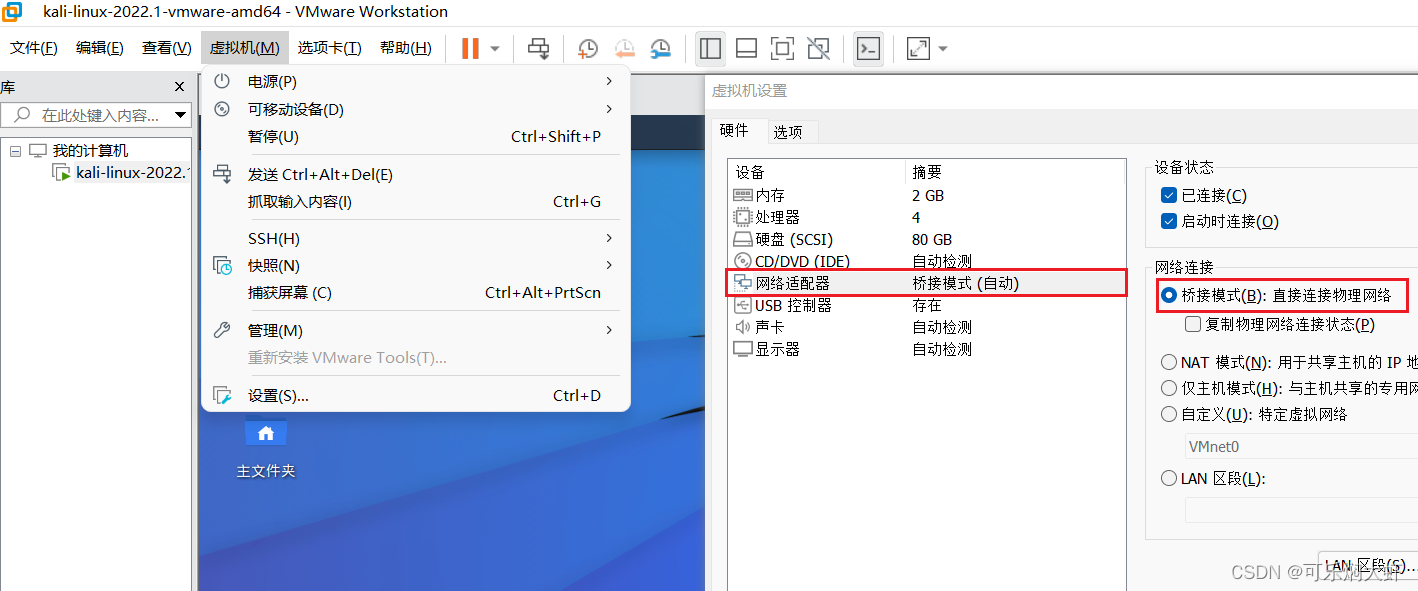Open the 选项卡(T) menu
This screenshot has width=1418, height=591.
click(x=329, y=48)
